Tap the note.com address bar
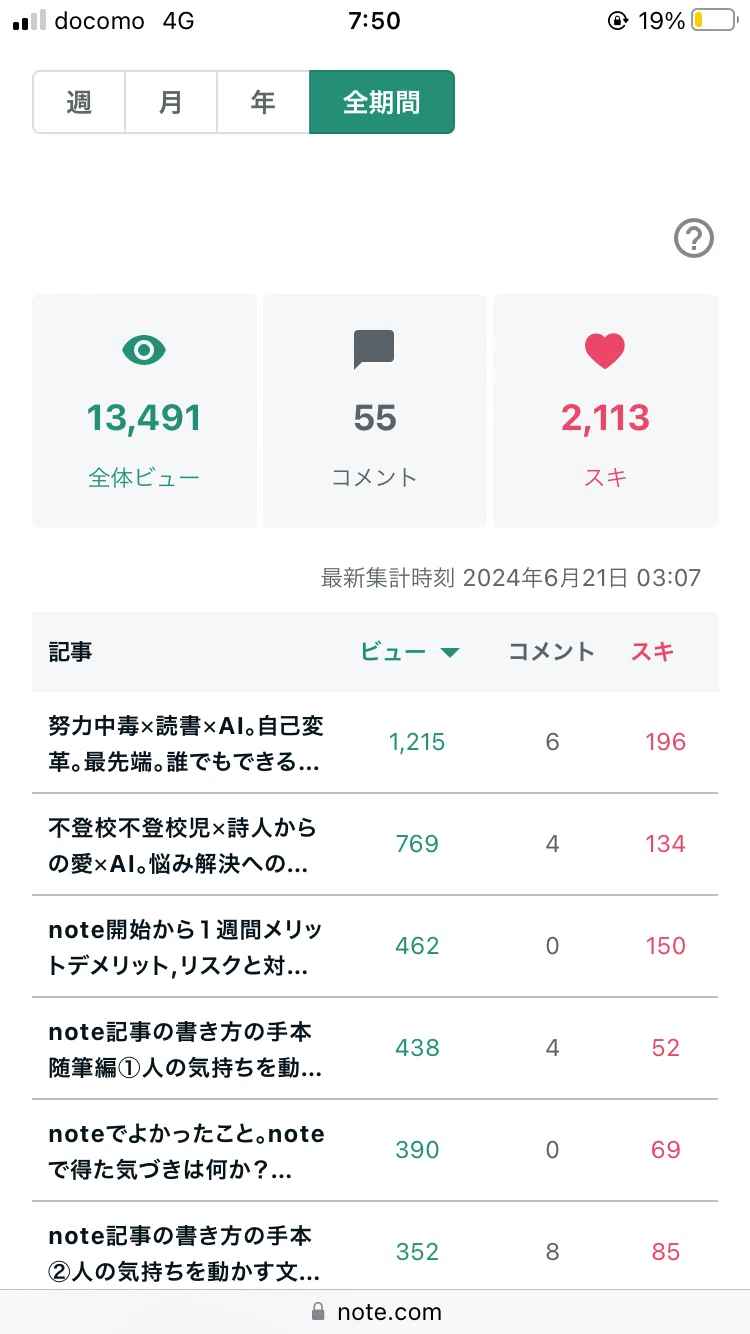Image resolution: width=750 pixels, height=1334 pixels. tap(375, 1311)
